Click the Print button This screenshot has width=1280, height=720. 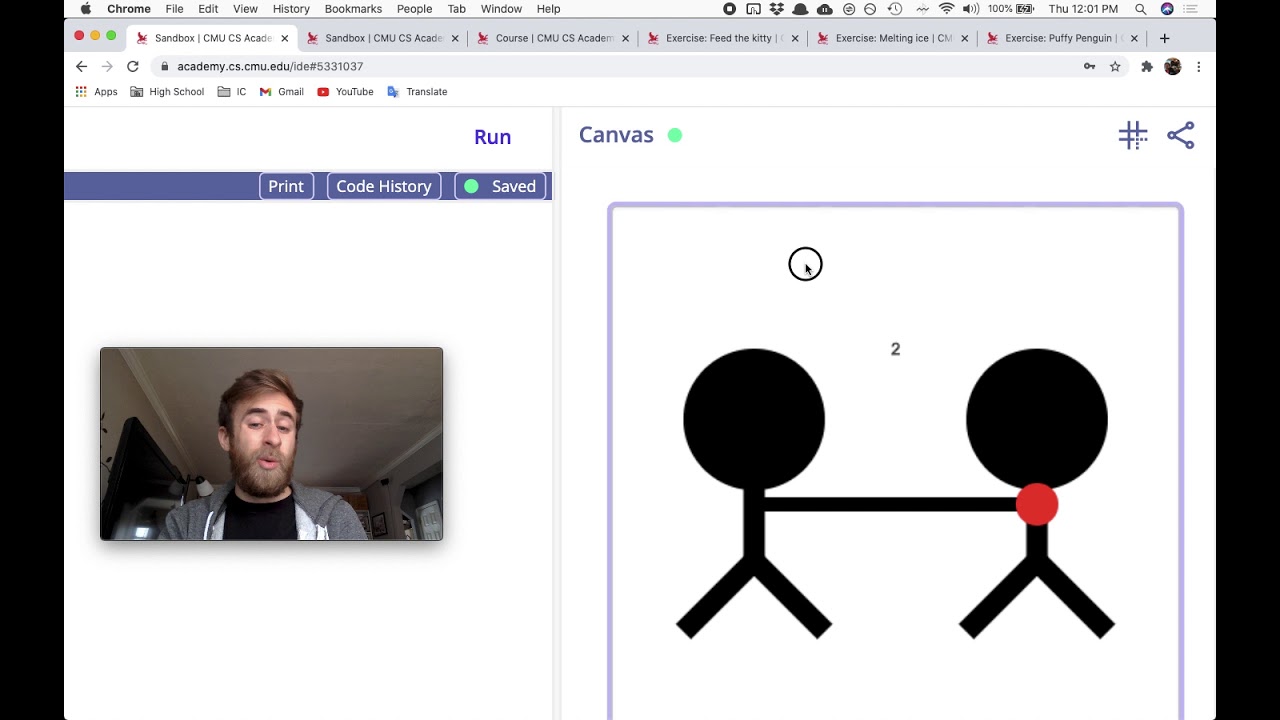(x=286, y=186)
